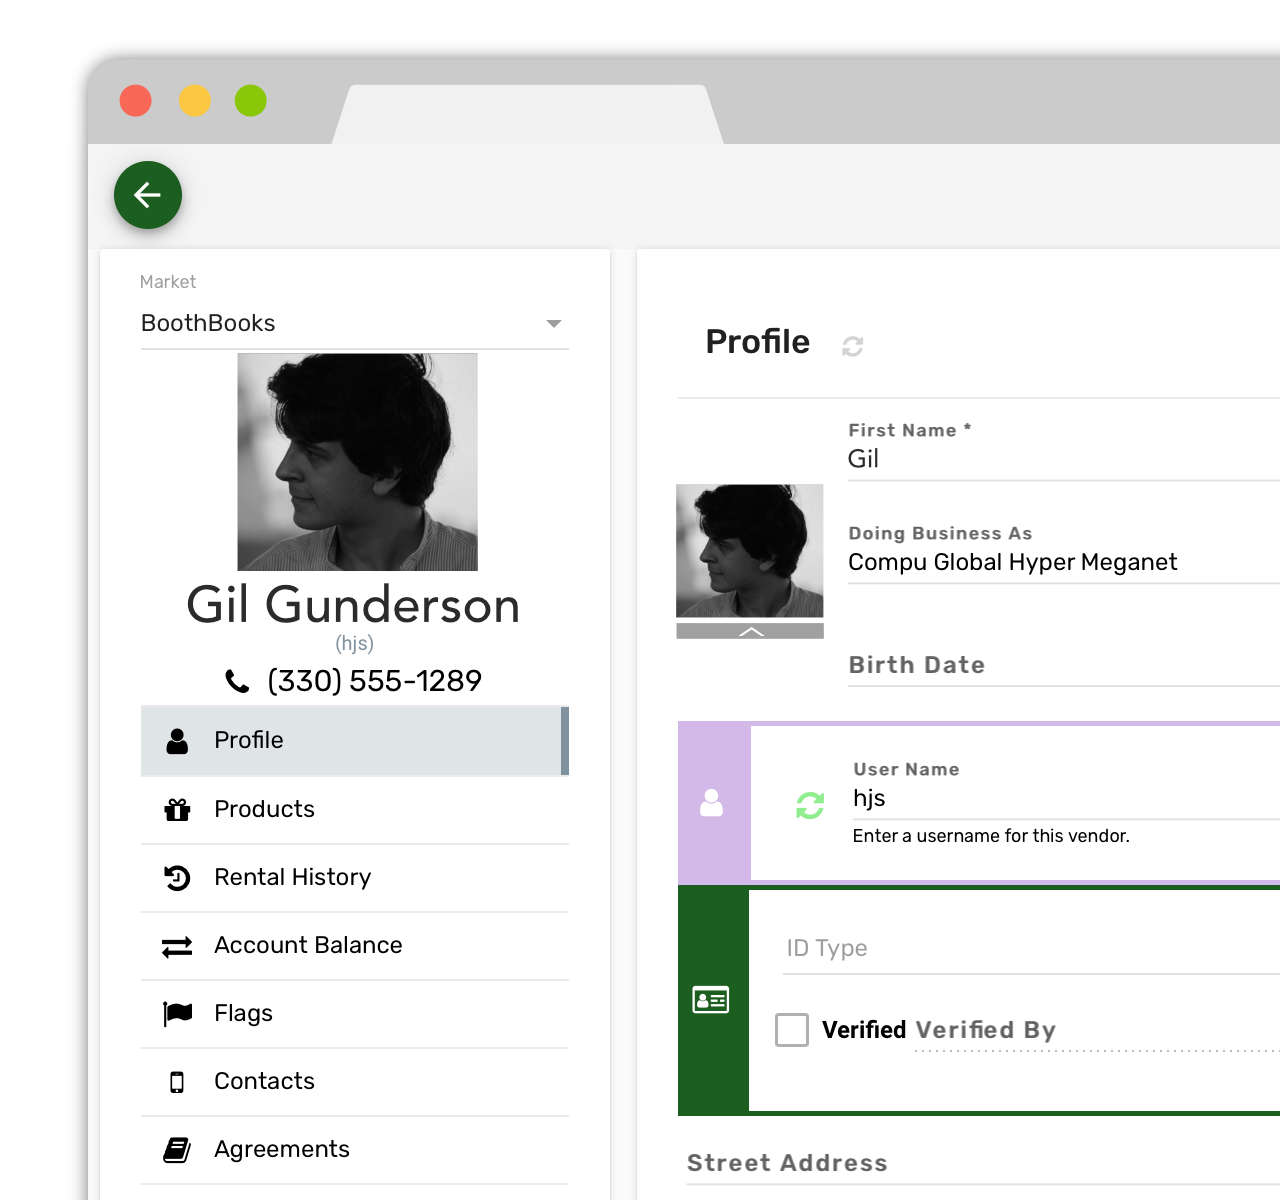Toggle the Verified checkbox
The height and width of the screenshot is (1200, 1280).
(x=792, y=1030)
